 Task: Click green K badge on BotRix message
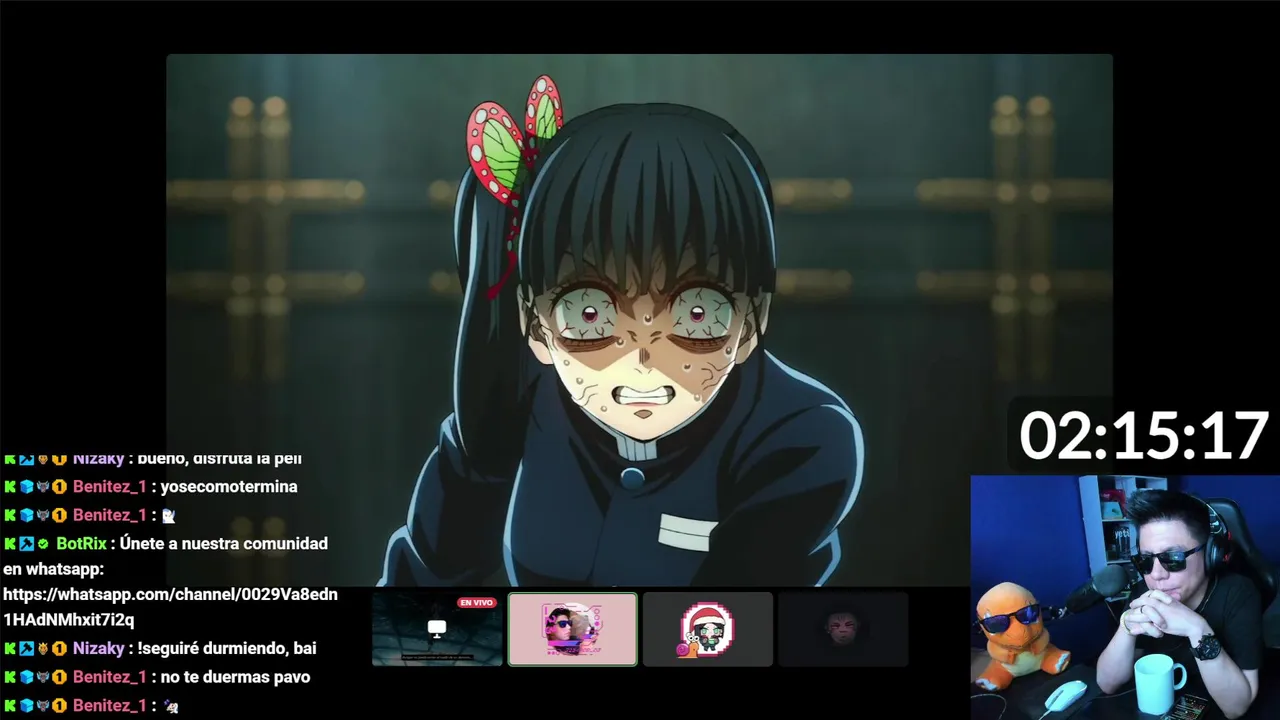10,544
